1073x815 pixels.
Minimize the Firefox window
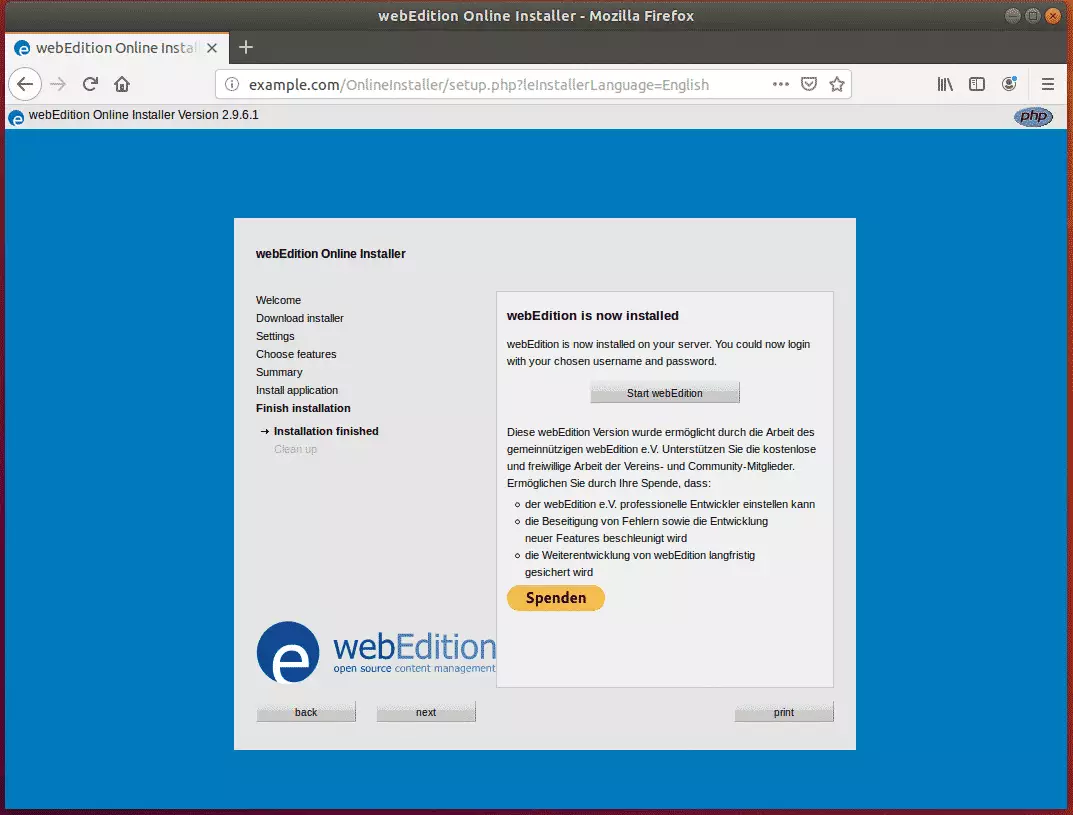click(1013, 16)
